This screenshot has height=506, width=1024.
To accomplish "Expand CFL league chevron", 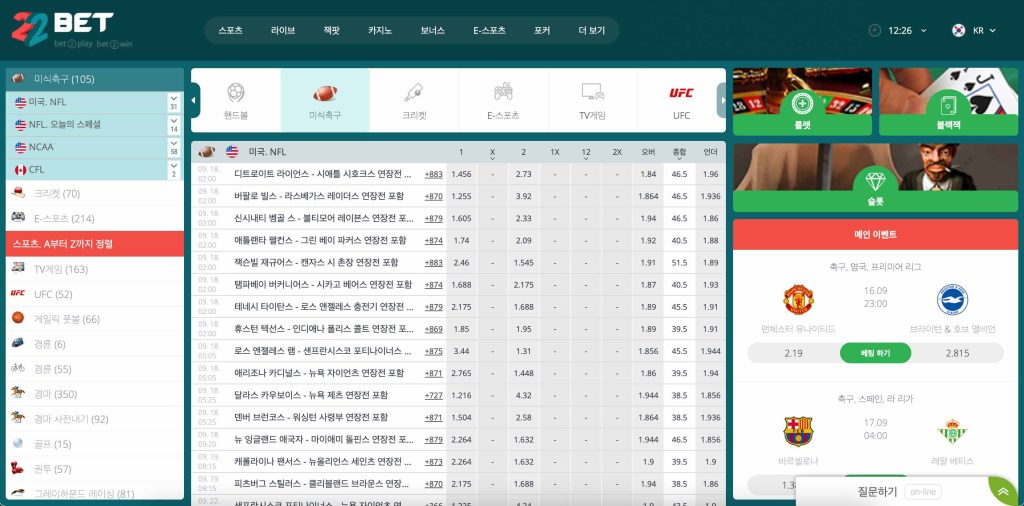I will click(x=174, y=170).
